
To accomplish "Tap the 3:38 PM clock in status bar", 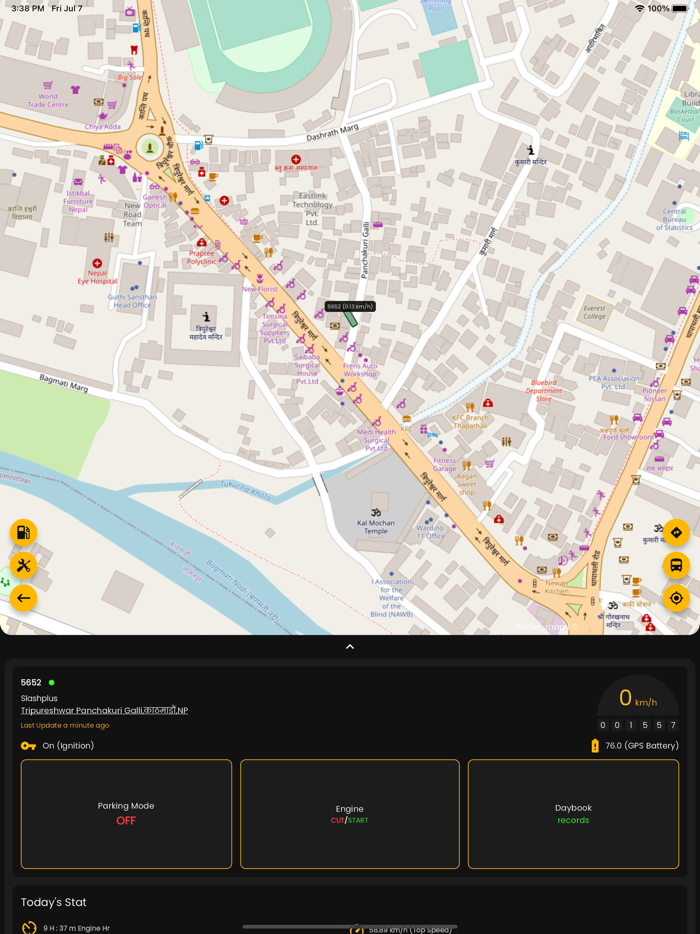I will (x=28, y=8).
